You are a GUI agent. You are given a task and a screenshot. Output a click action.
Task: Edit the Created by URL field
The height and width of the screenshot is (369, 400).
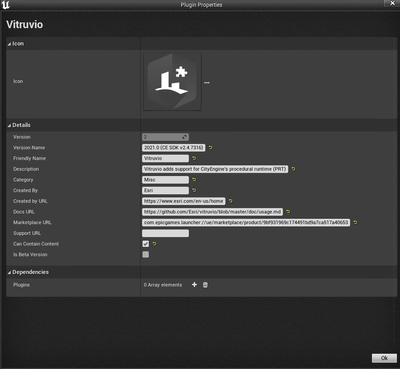184,201
